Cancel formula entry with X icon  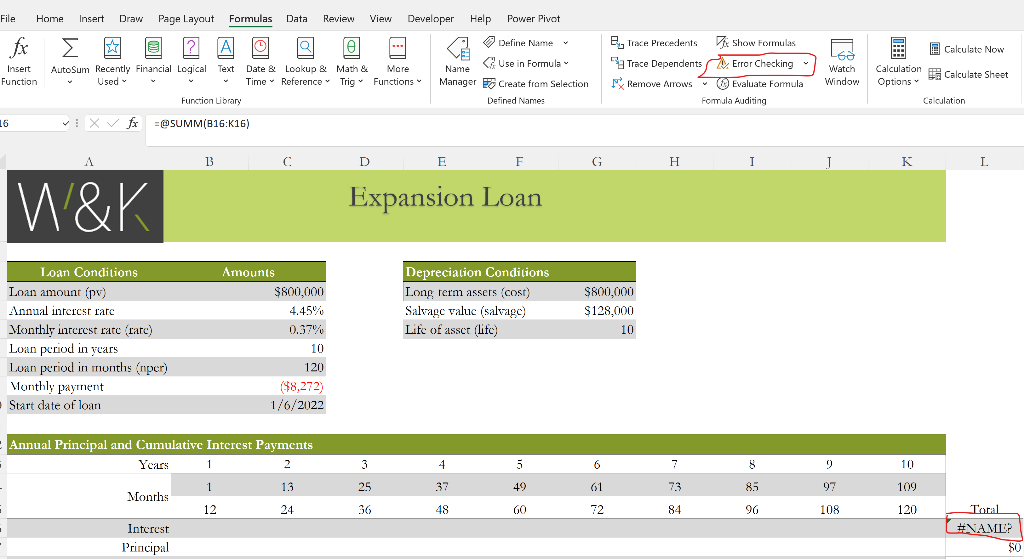tap(94, 123)
